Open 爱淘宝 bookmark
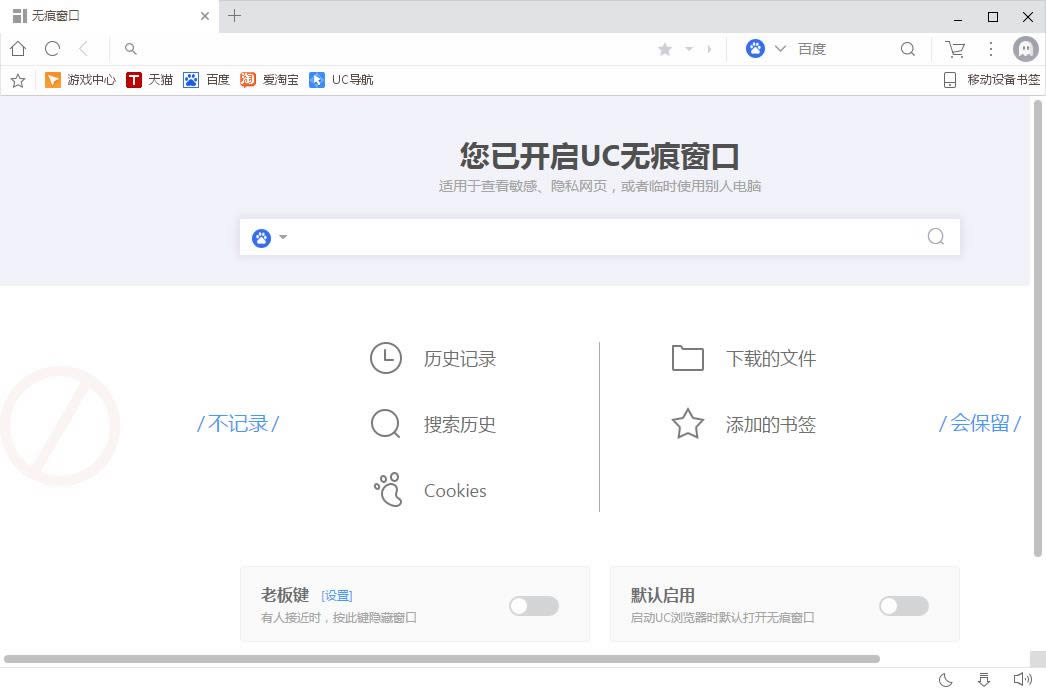Viewport: 1046px width, 691px height. pyautogui.click(x=270, y=80)
